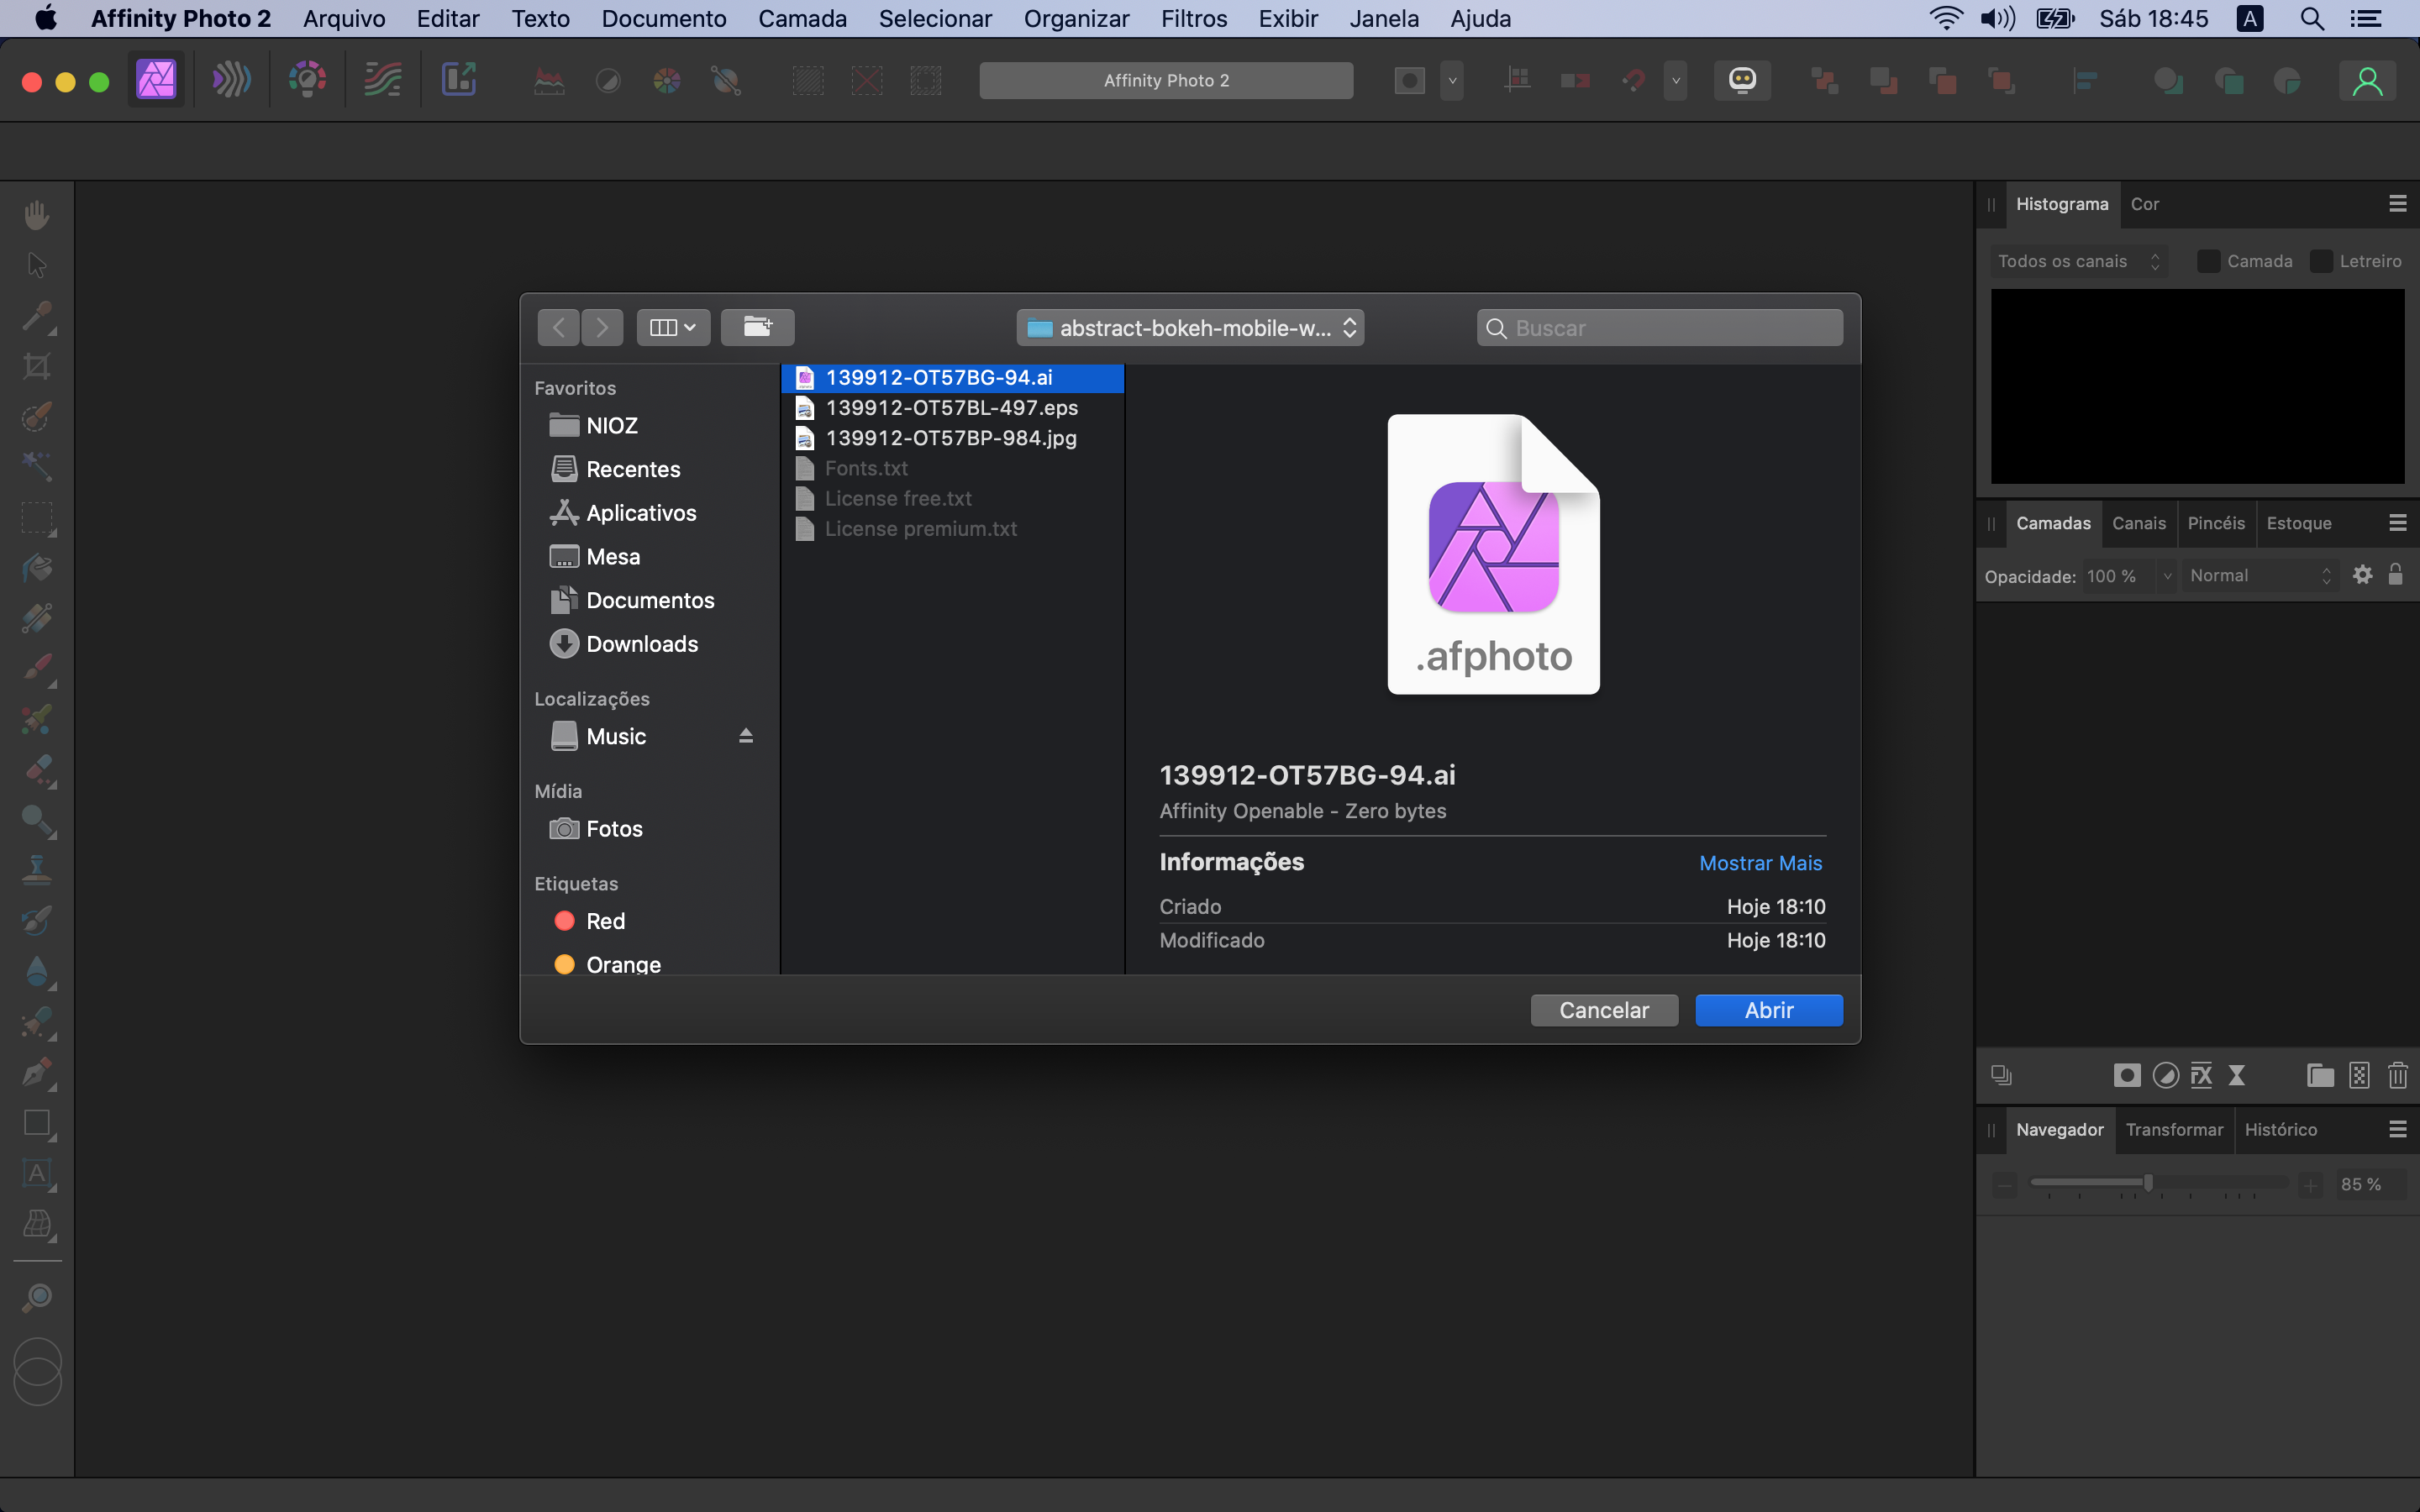Screen dimensions: 2420x1512
Task: Switch to the Liquify Persona icon
Action: pyautogui.click(x=231, y=80)
